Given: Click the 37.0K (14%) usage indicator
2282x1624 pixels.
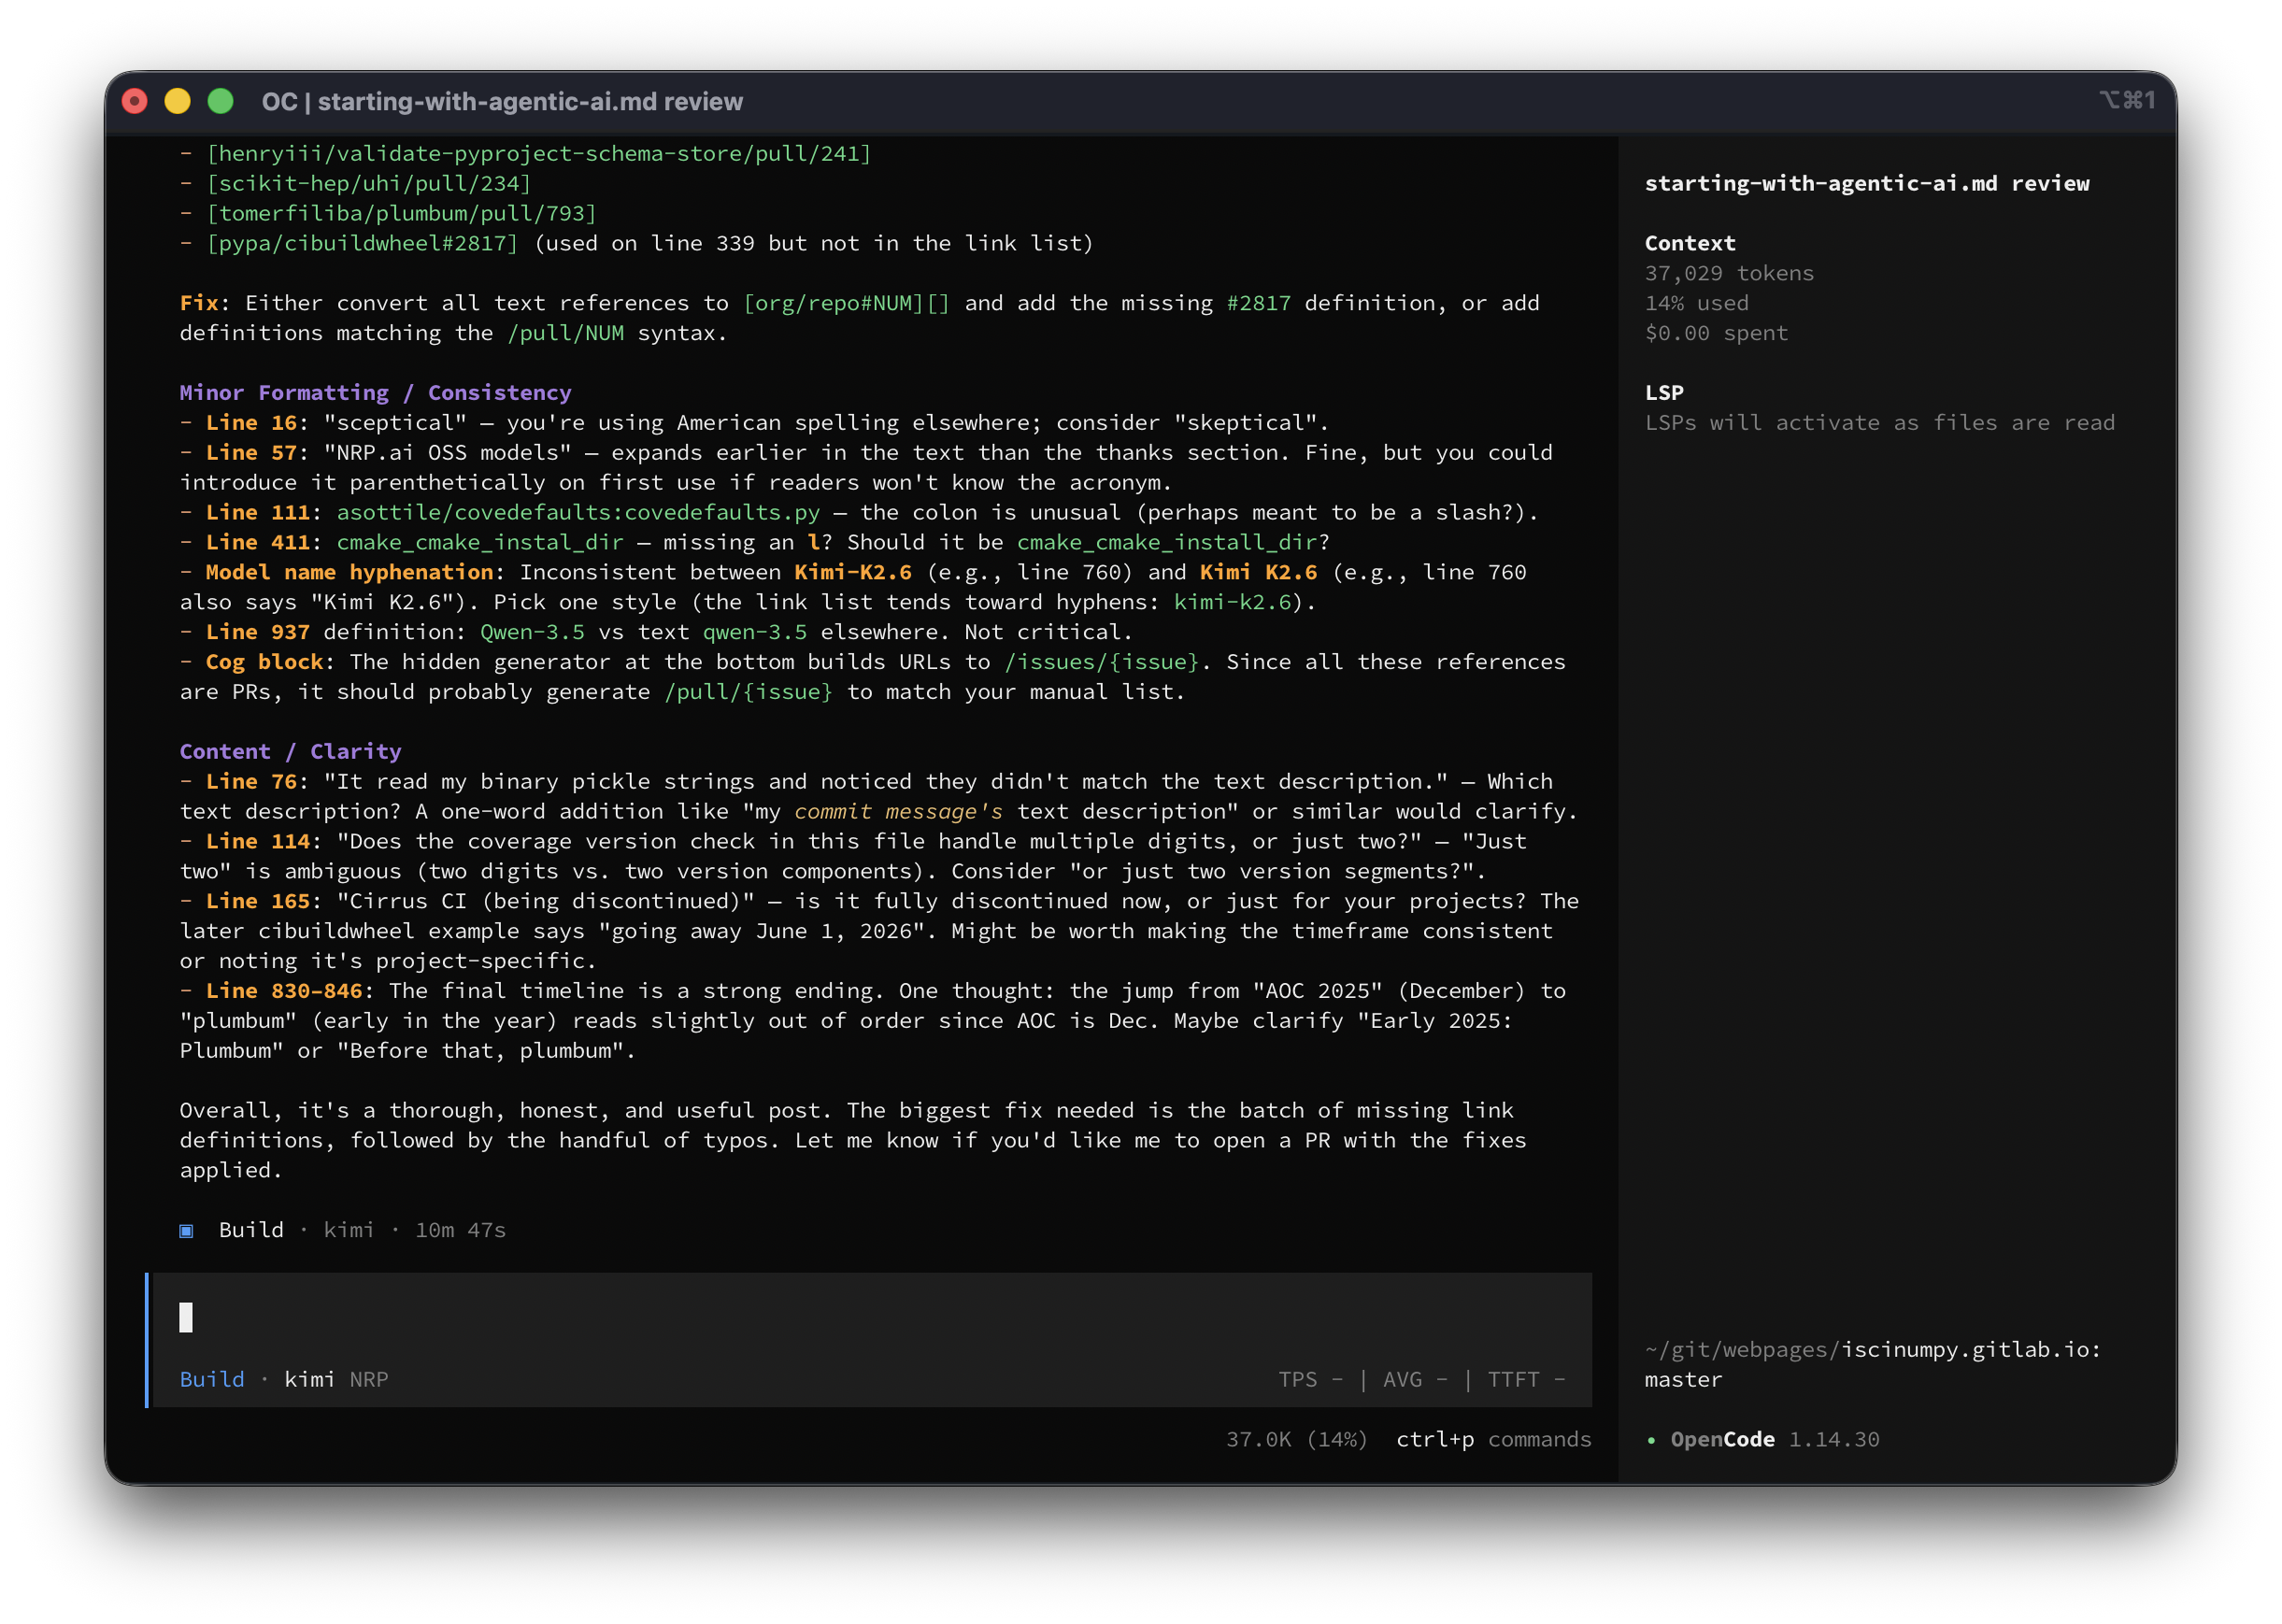Looking at the screenshot, I should [1296, 1439].
